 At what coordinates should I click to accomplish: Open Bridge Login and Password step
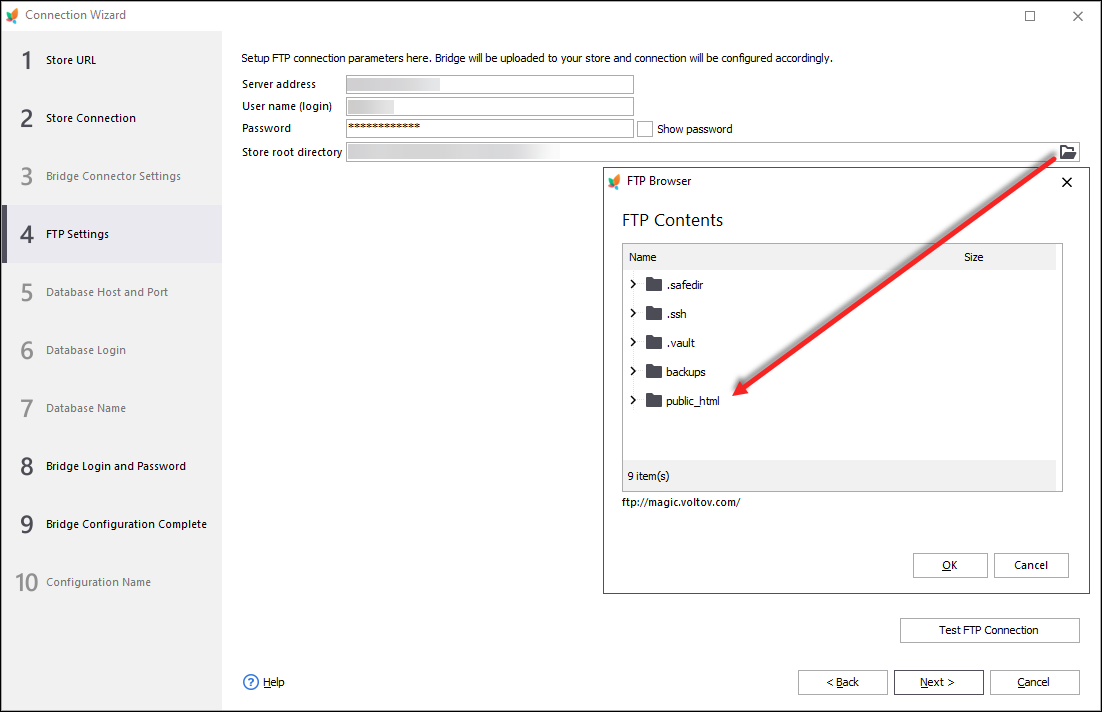[x=115, y=466]
